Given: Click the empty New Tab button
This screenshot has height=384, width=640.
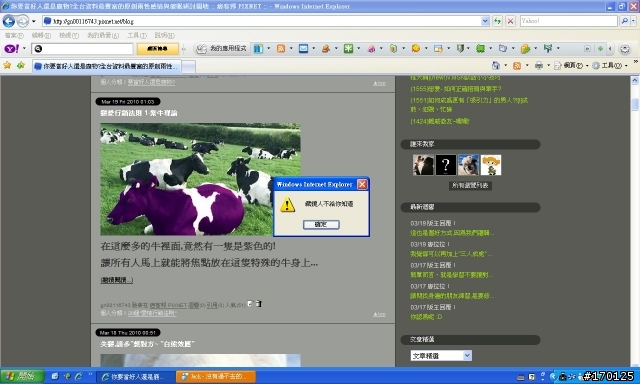Looking at the screenshot, I should (188, 67).
